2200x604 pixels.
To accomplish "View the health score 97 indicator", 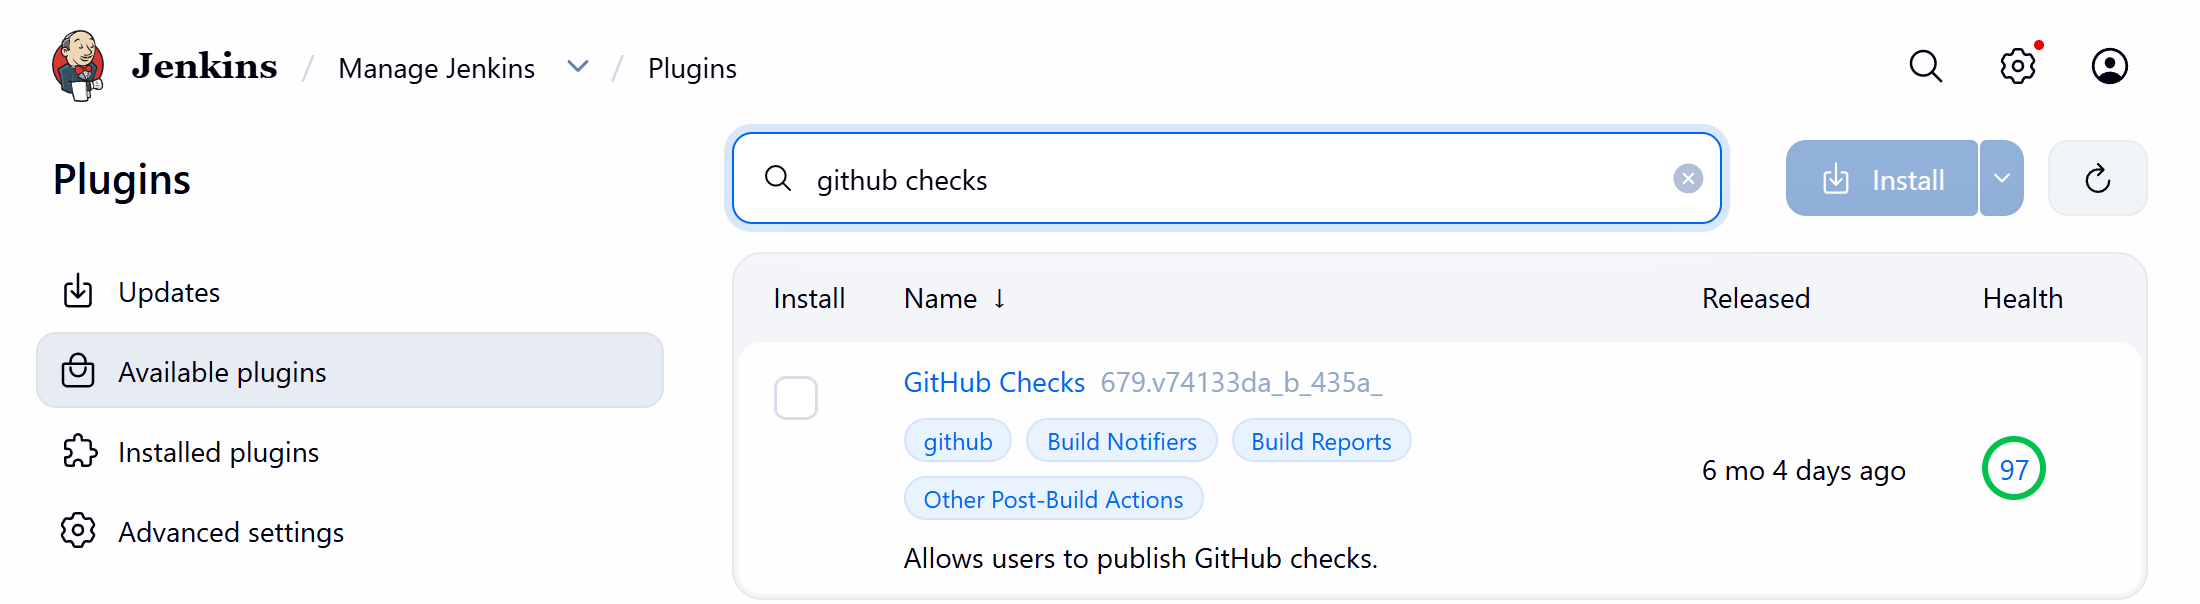I will (2013, 469).
